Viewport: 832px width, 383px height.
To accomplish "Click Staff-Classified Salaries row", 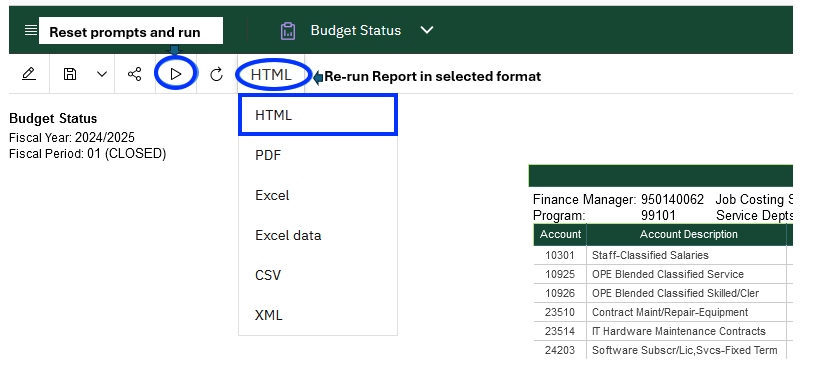I will (650, 255).
